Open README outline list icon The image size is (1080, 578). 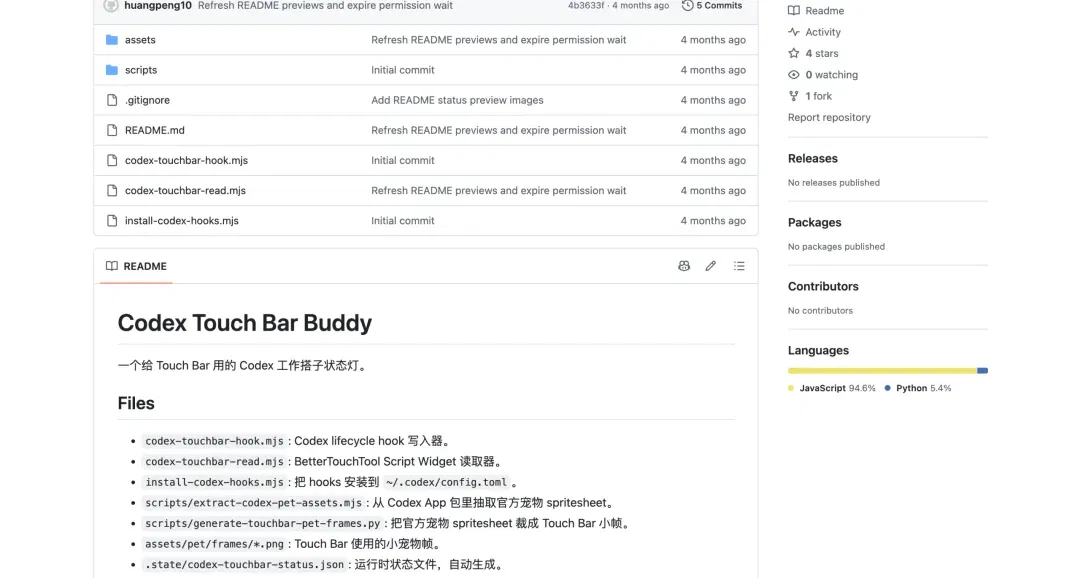[739, 266]
